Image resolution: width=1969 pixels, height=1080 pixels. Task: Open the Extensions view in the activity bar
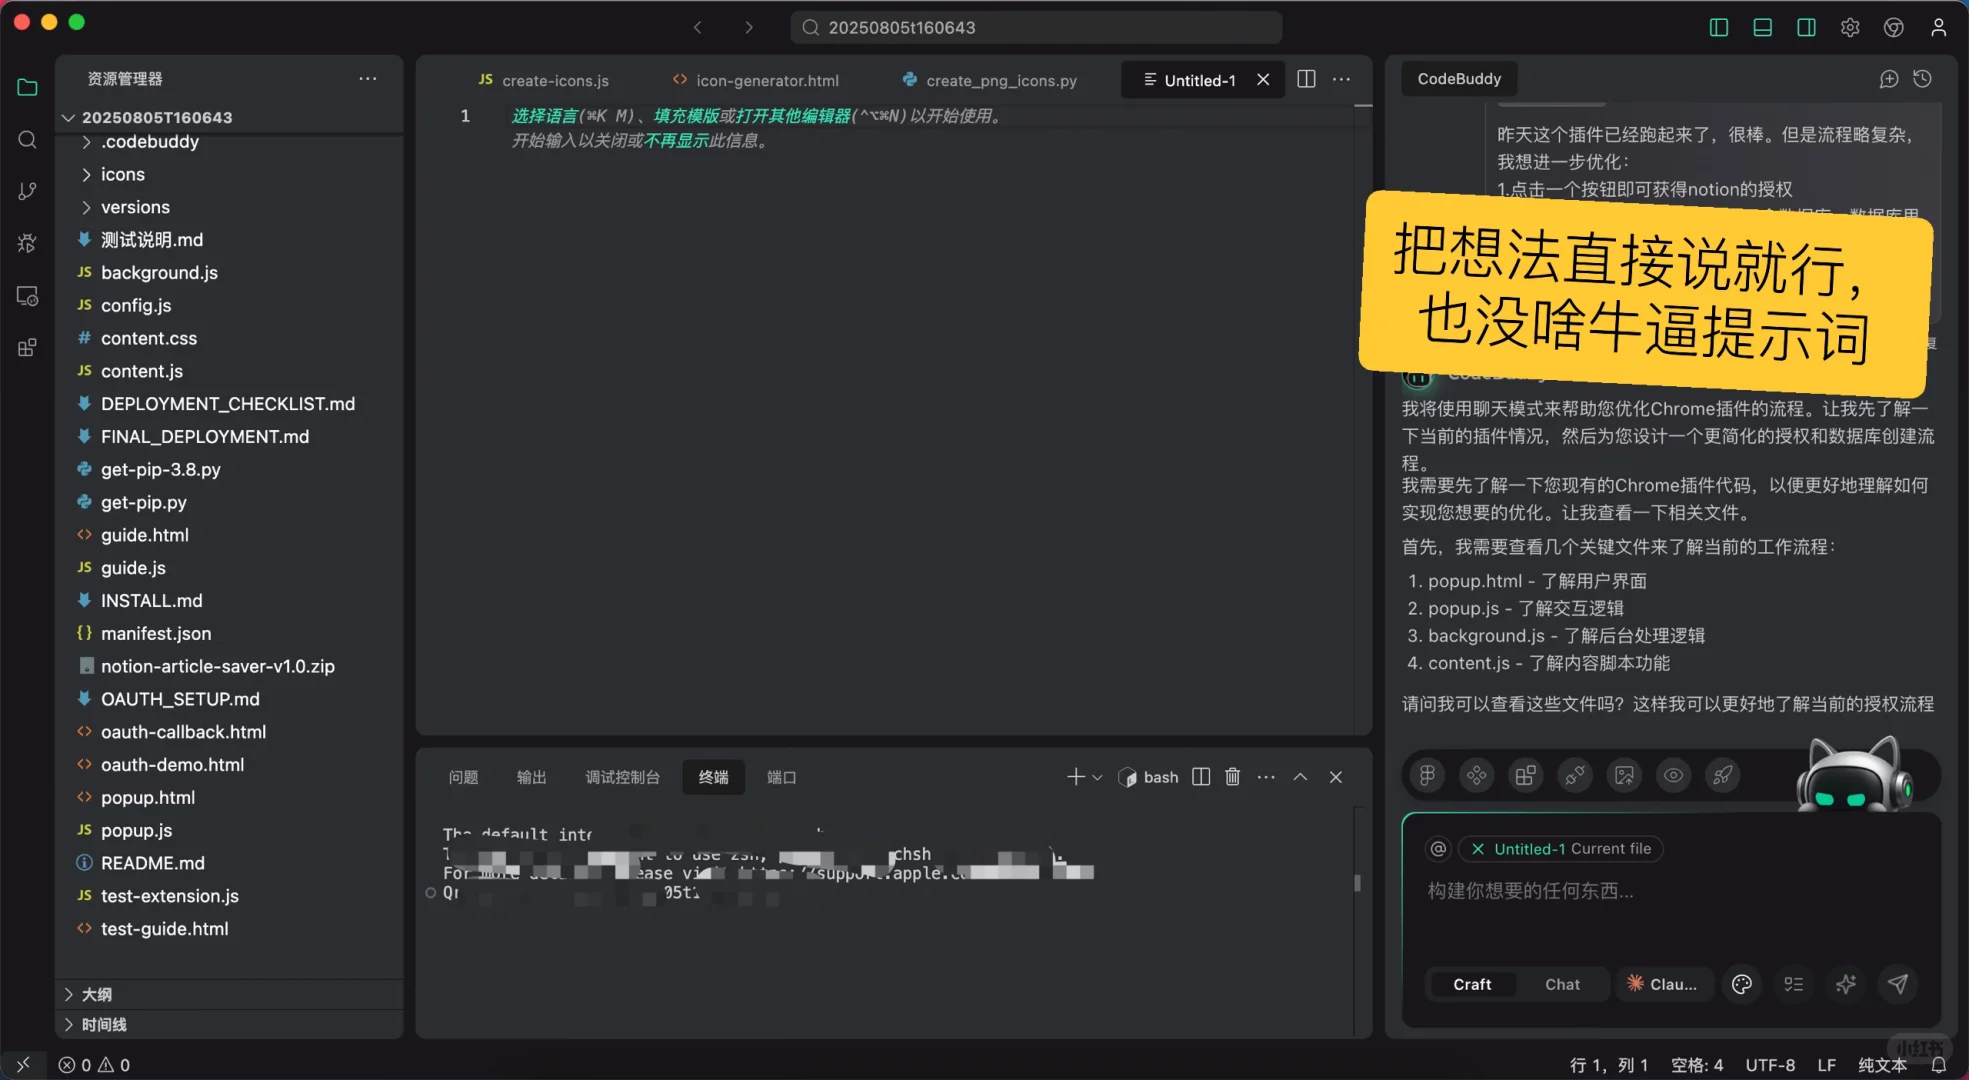tap(27, 347)
